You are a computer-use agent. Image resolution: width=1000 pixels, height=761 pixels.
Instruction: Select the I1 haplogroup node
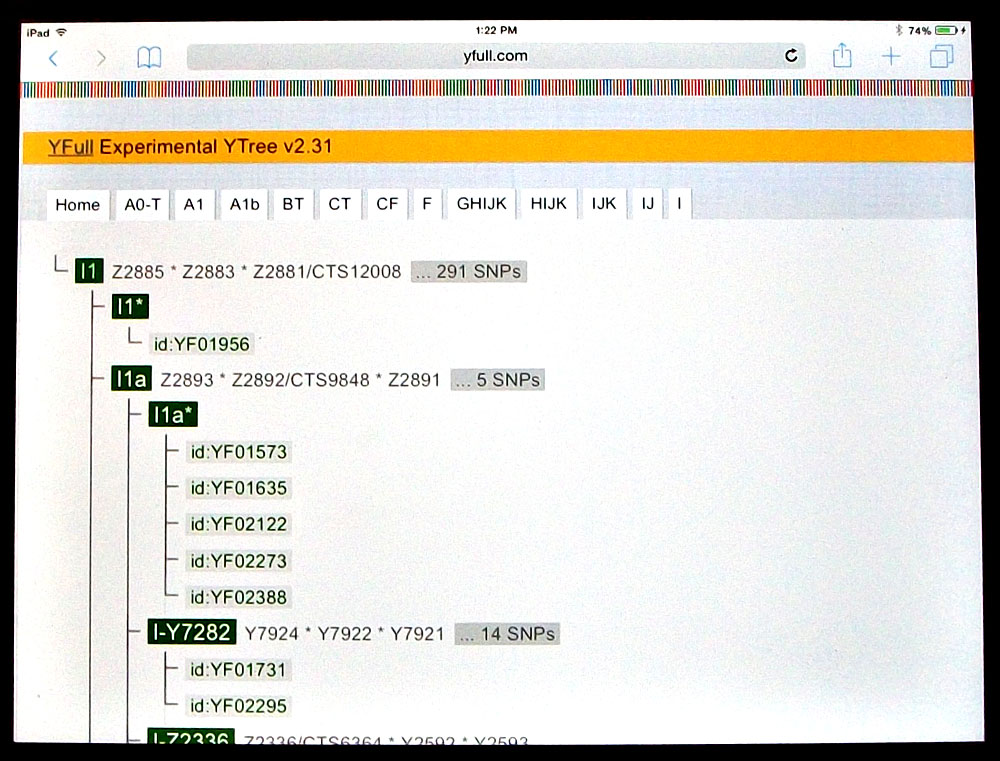(x=89, y=271)
